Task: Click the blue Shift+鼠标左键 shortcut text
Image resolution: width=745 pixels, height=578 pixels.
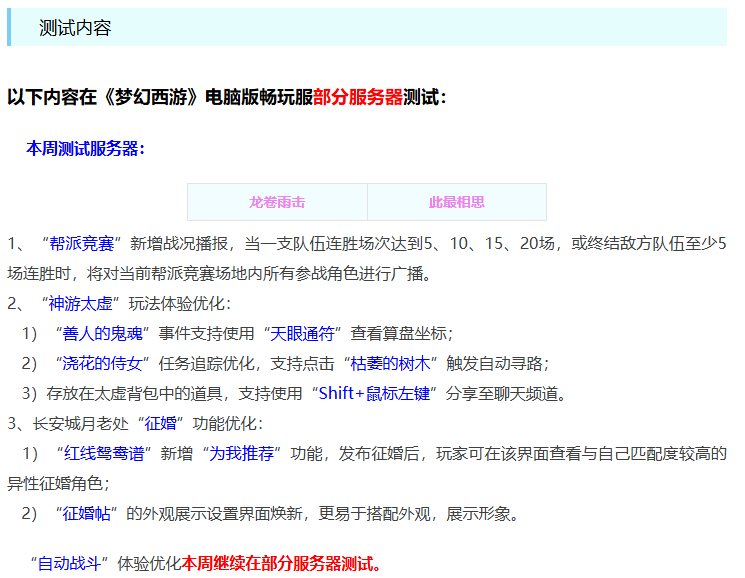Action: [373, 393]
